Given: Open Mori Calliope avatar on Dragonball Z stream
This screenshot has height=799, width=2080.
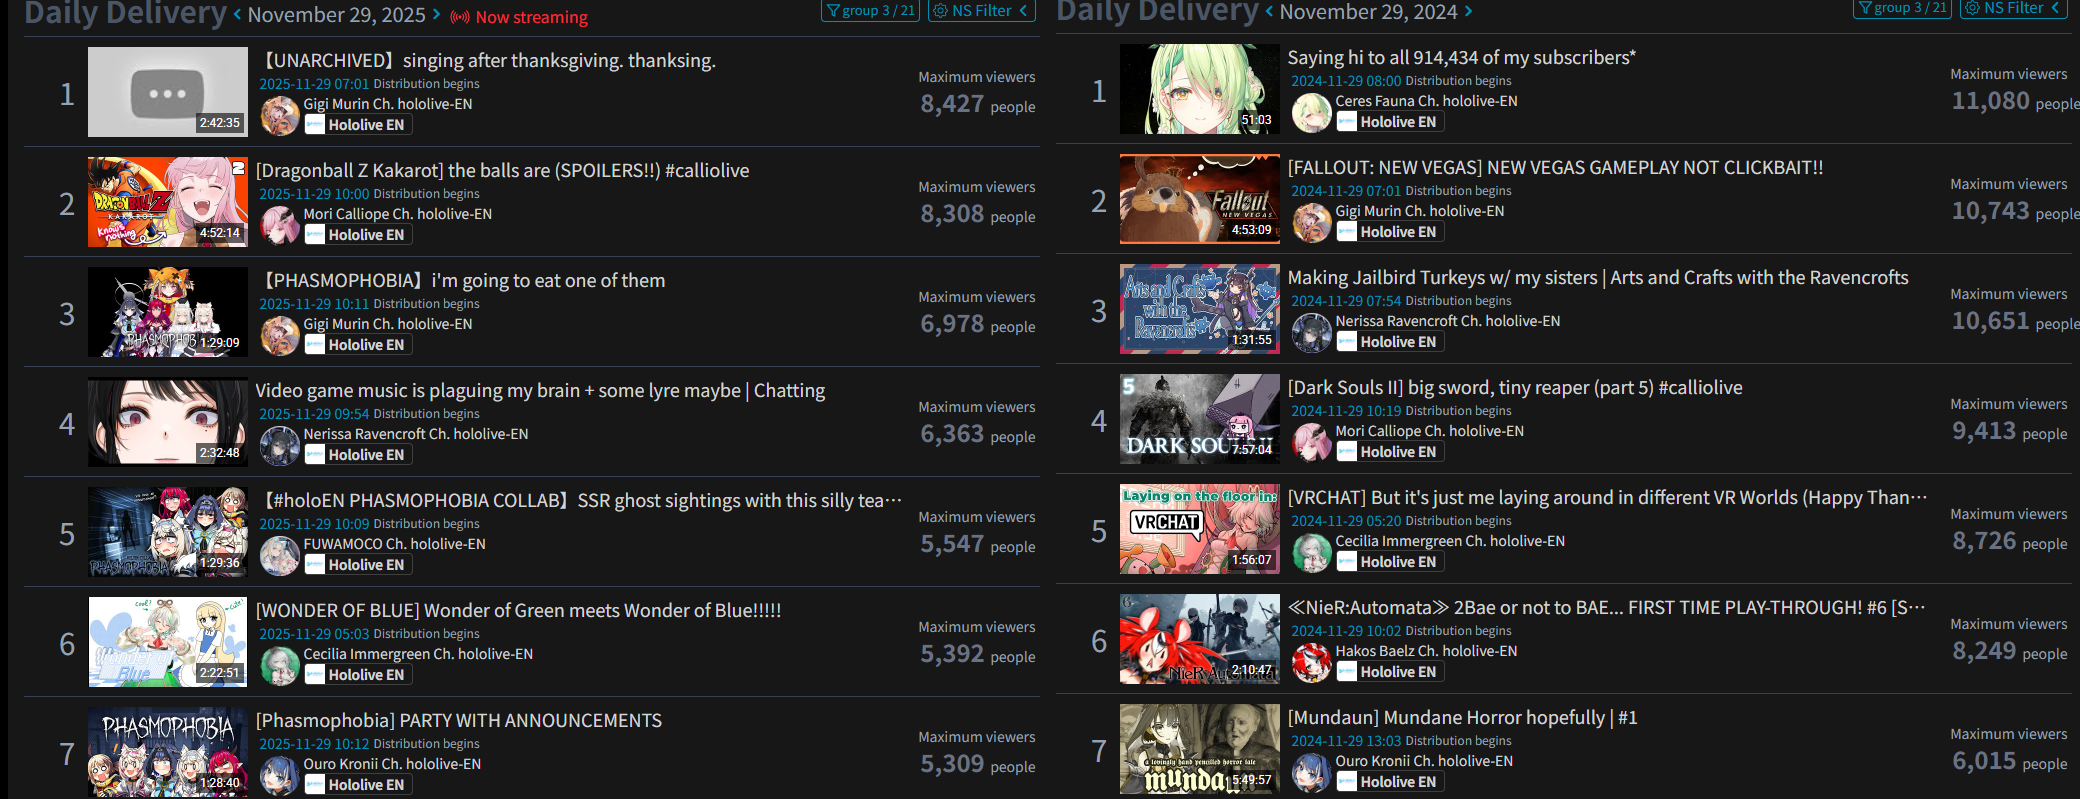Looking at the screenshot, I should pyautogui.click(x=280, y=225).
